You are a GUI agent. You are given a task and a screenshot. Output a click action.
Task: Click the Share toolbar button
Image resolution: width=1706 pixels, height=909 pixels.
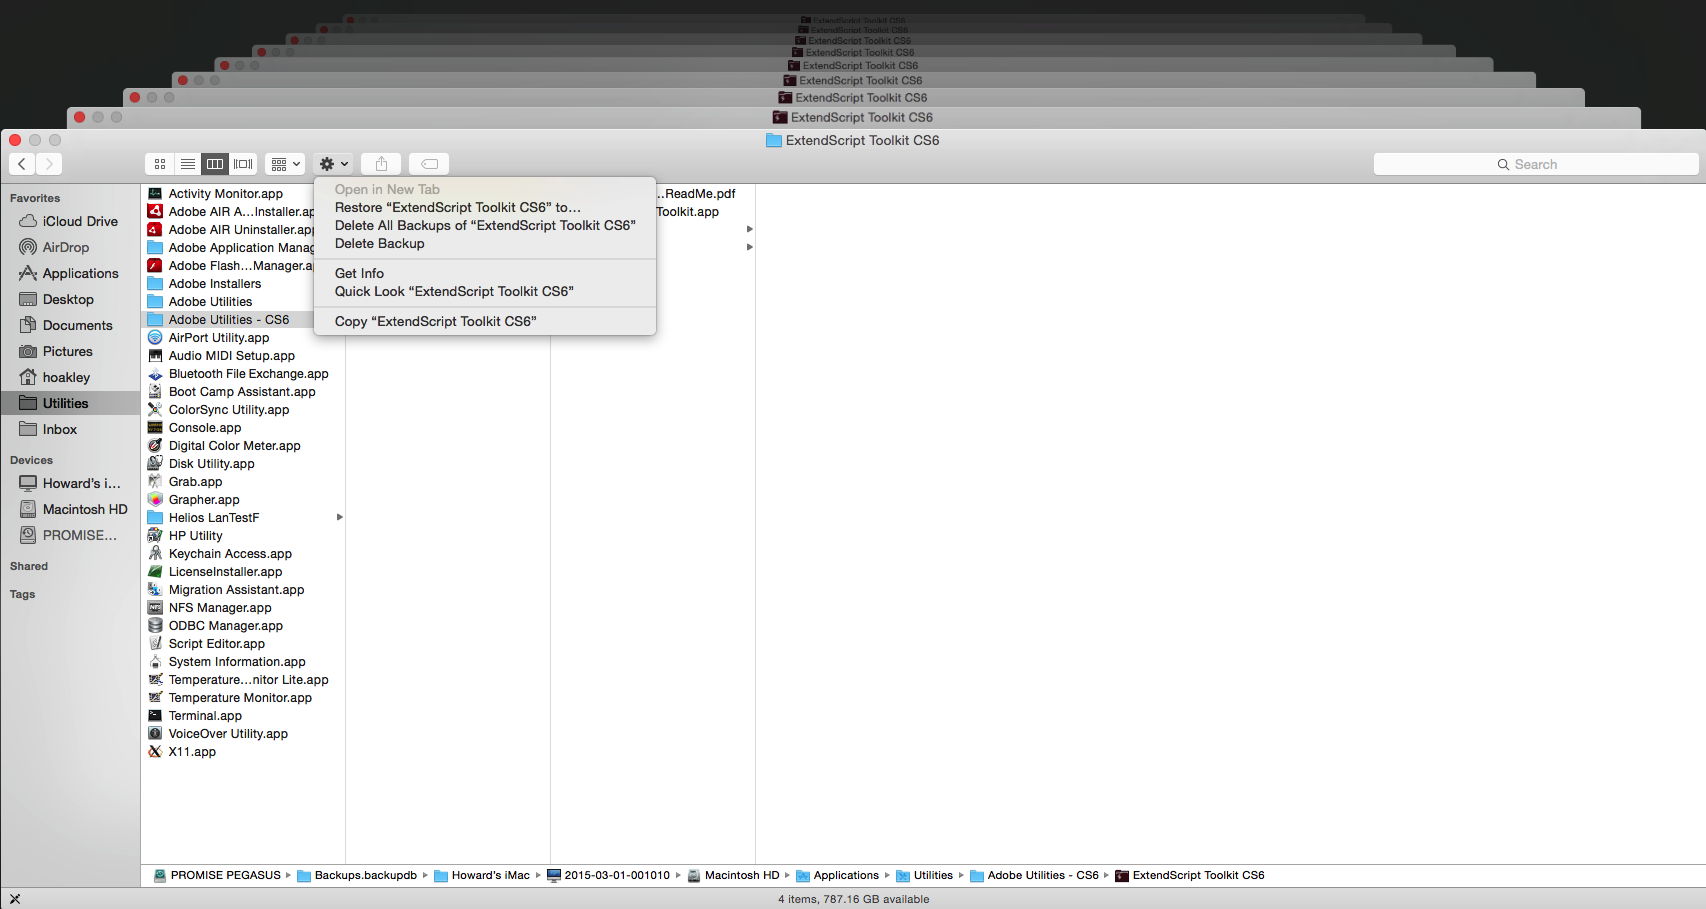pyautogui.click(x=381, y=164)
